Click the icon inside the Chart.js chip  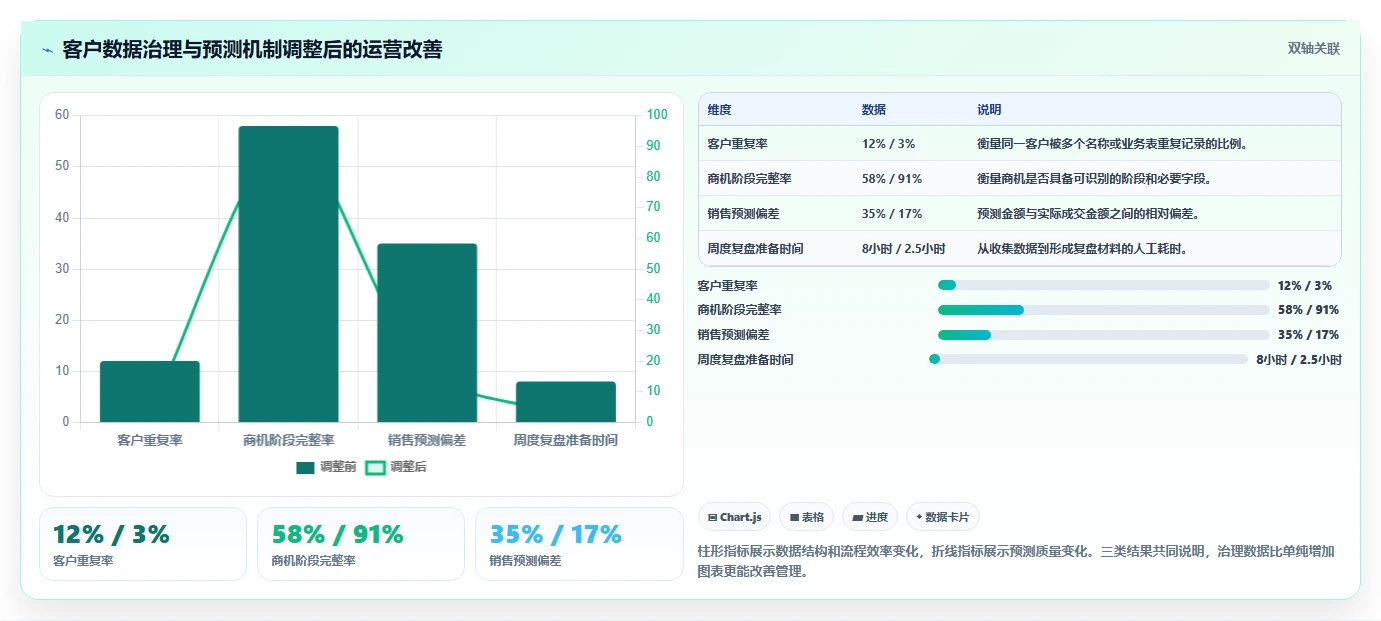(712, 518)
